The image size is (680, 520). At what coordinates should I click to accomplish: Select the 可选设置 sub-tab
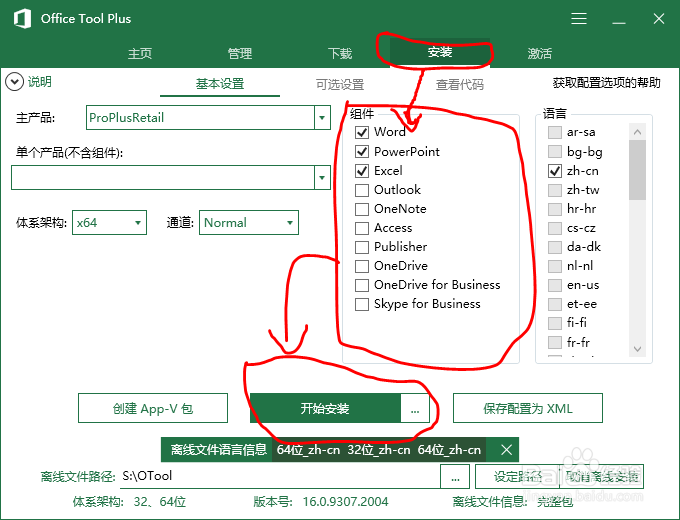[340, 85]
